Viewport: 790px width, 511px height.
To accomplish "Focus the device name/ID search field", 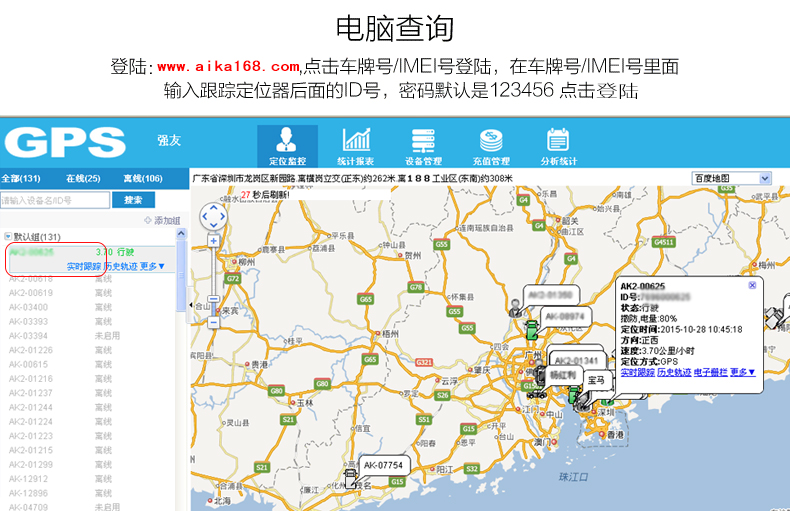I will [55, 200].
